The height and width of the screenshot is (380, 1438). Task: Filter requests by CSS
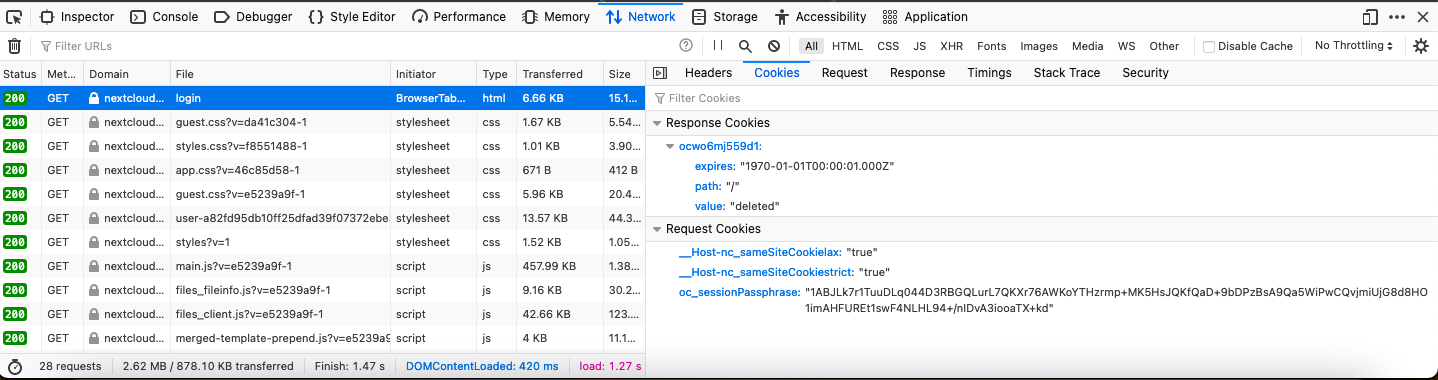pyautogui.click(x=888, y=46)
